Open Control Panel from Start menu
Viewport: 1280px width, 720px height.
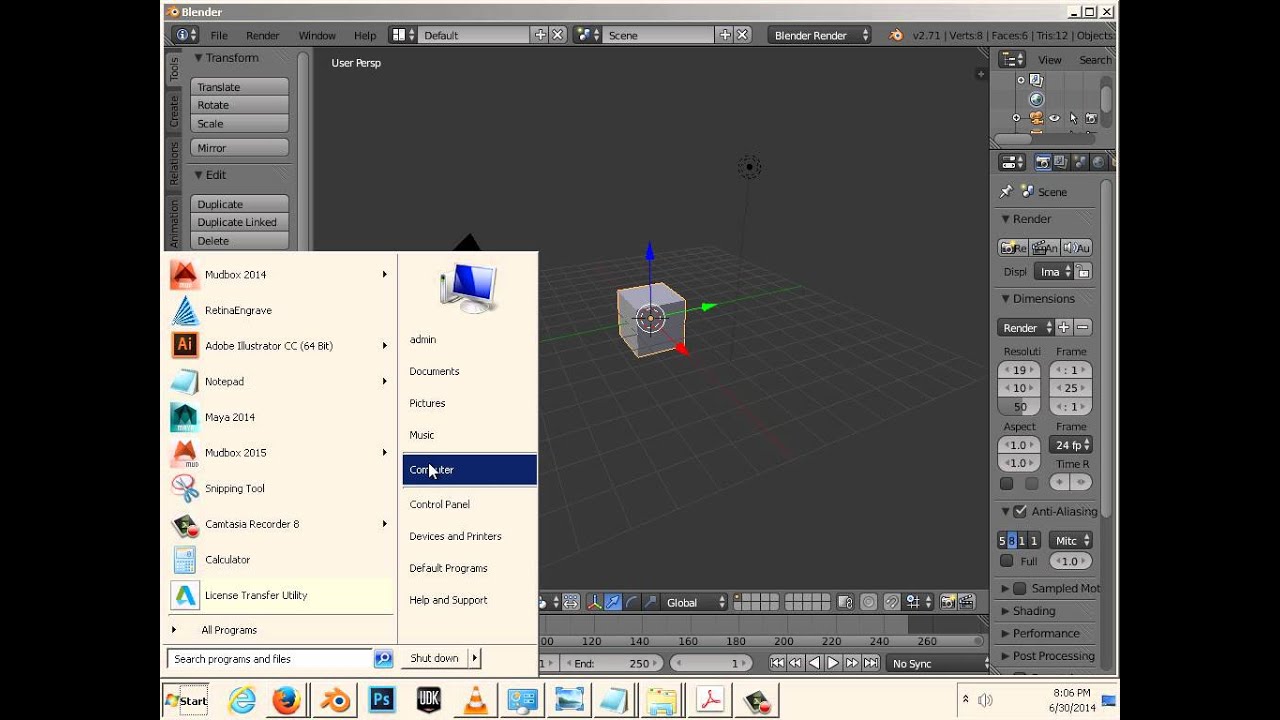click(x=469, y=504)
